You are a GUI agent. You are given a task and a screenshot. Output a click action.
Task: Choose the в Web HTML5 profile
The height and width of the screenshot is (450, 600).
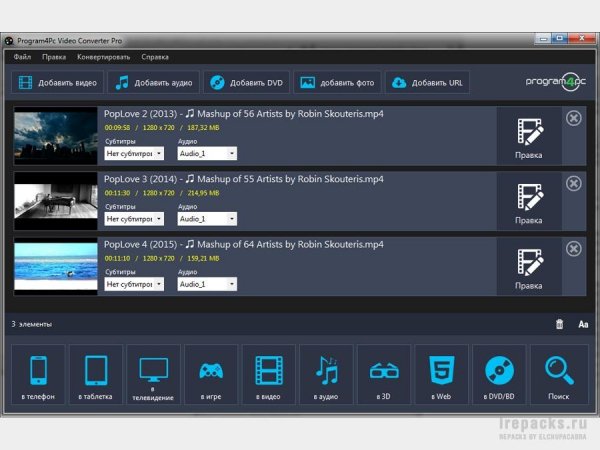442,375
